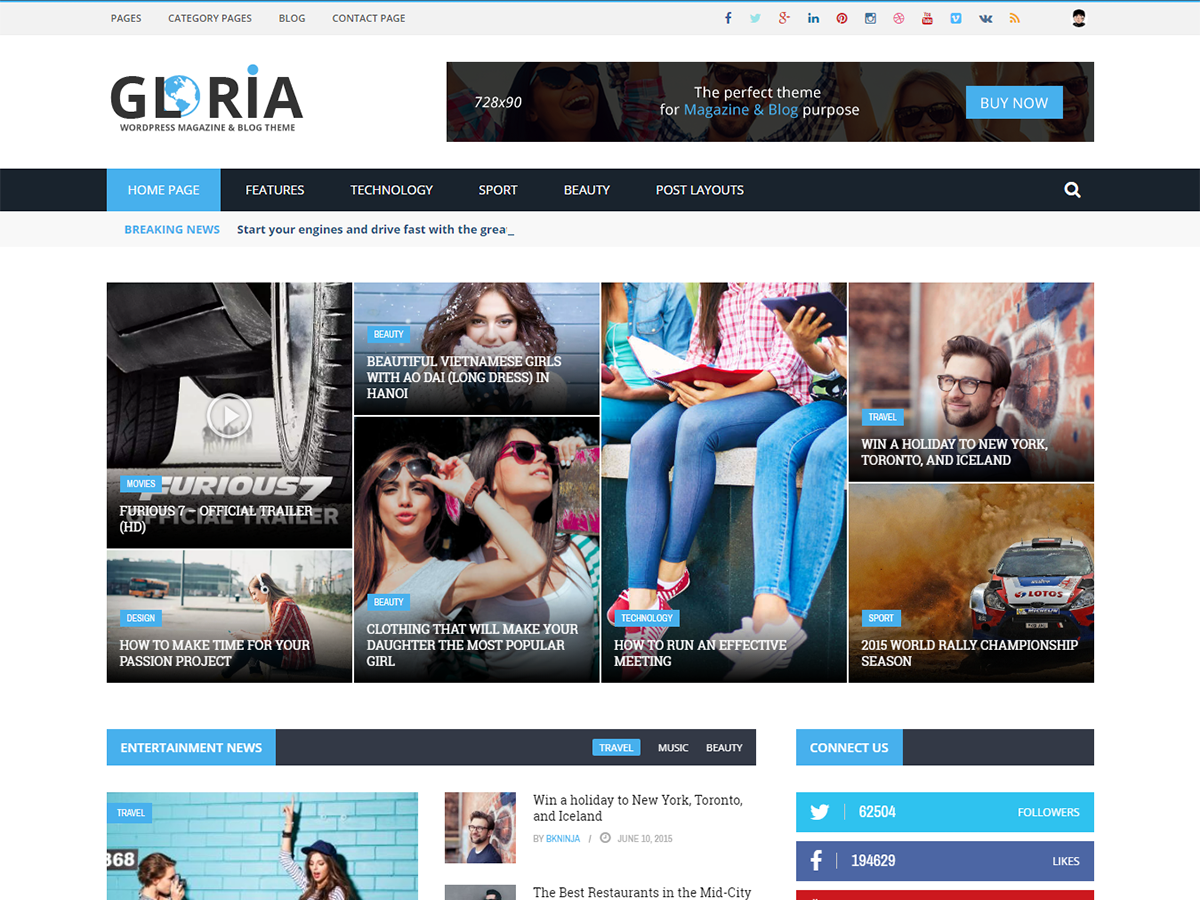Open the Sport nav item
The width and height of the screenshot is (1200, 900).
click(498, 190)
